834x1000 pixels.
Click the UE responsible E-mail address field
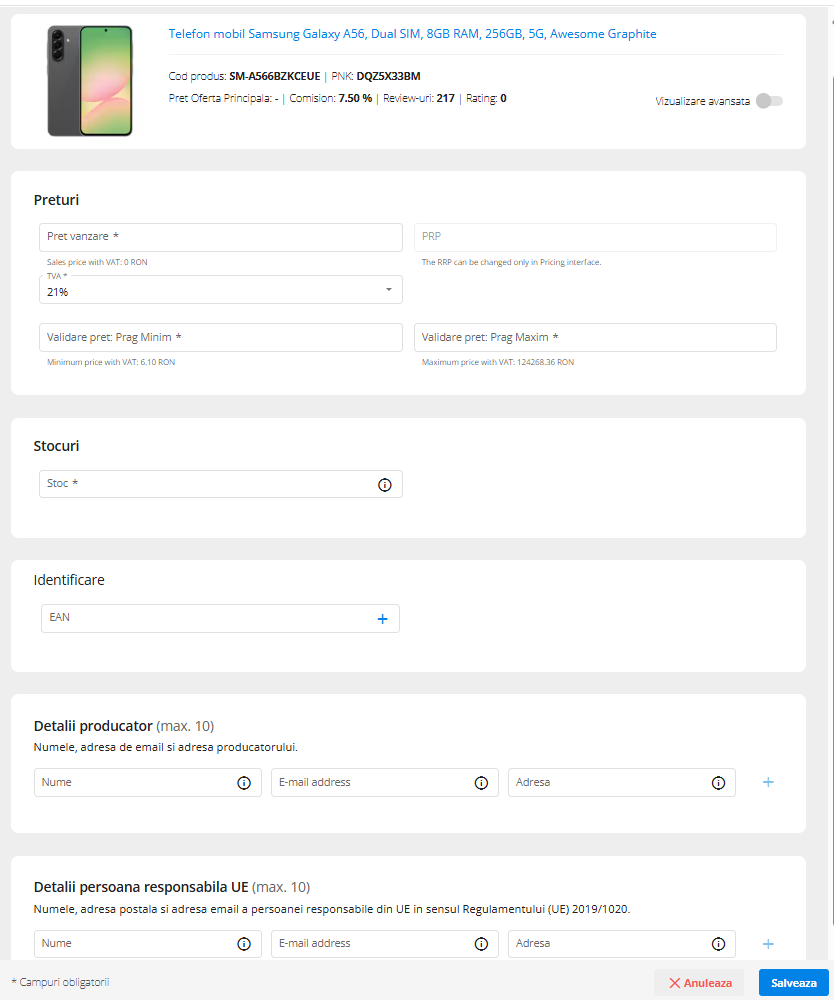point(370,944)
